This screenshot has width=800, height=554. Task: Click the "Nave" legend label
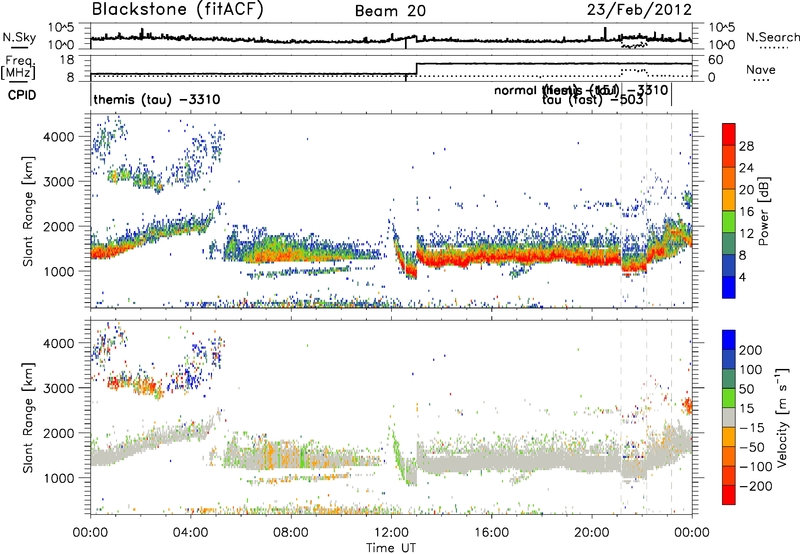(761, 70)
